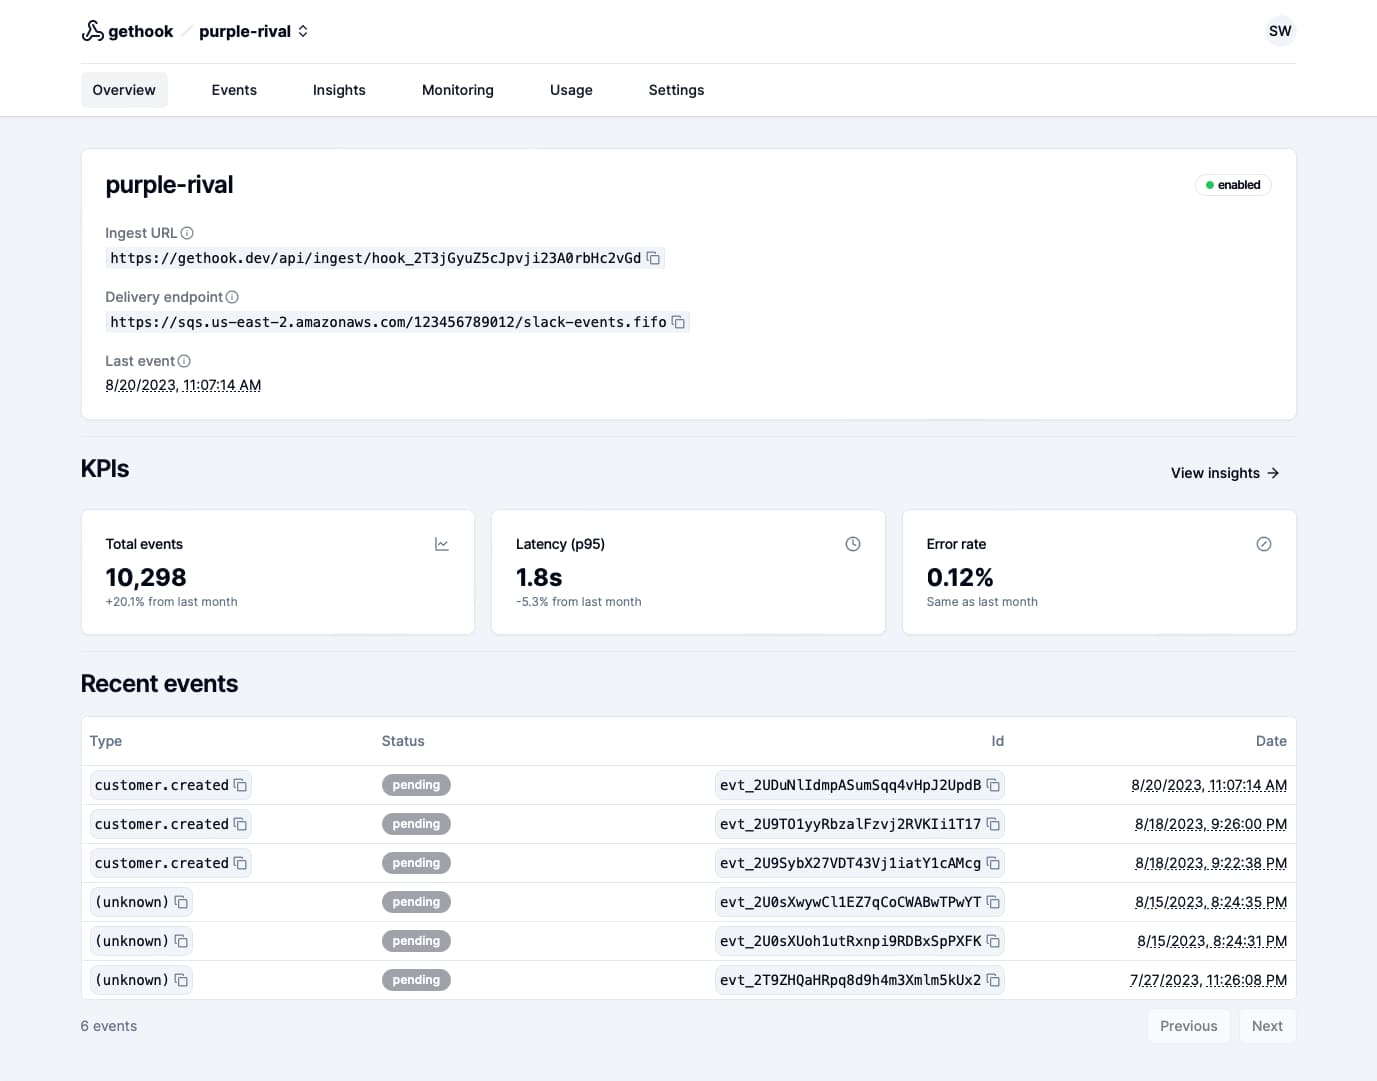Click the SW avatar to open account menu

[1280, 31]
